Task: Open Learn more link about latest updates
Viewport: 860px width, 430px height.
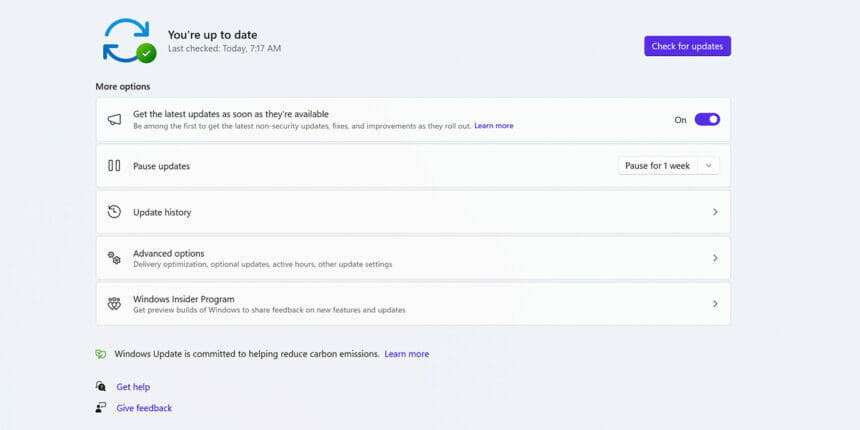Action: coord(493,126)
